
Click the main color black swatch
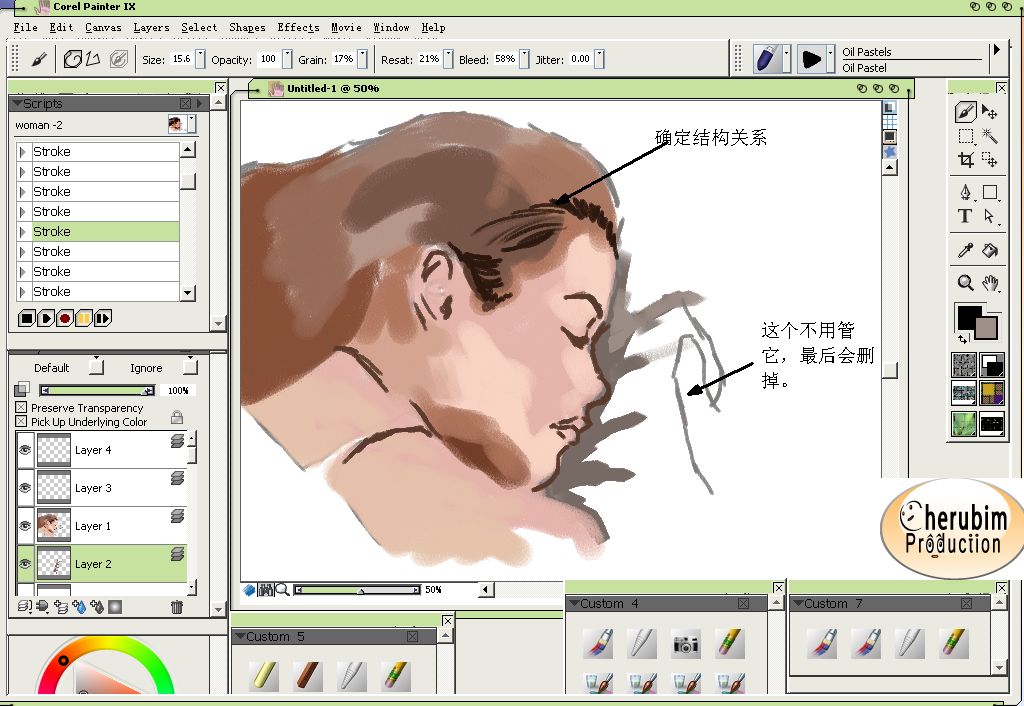[x=969, y=318]
